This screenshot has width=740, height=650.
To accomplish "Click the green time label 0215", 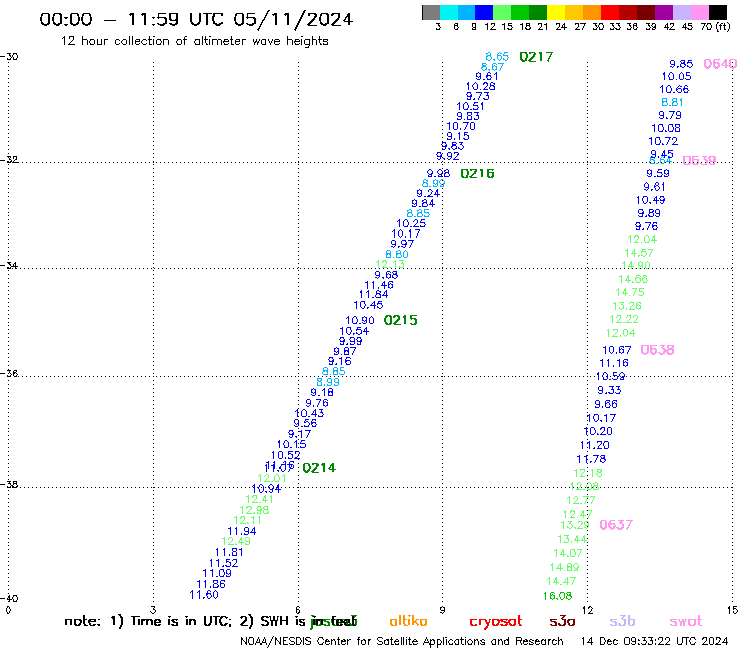I will click(x=400, y=321).
